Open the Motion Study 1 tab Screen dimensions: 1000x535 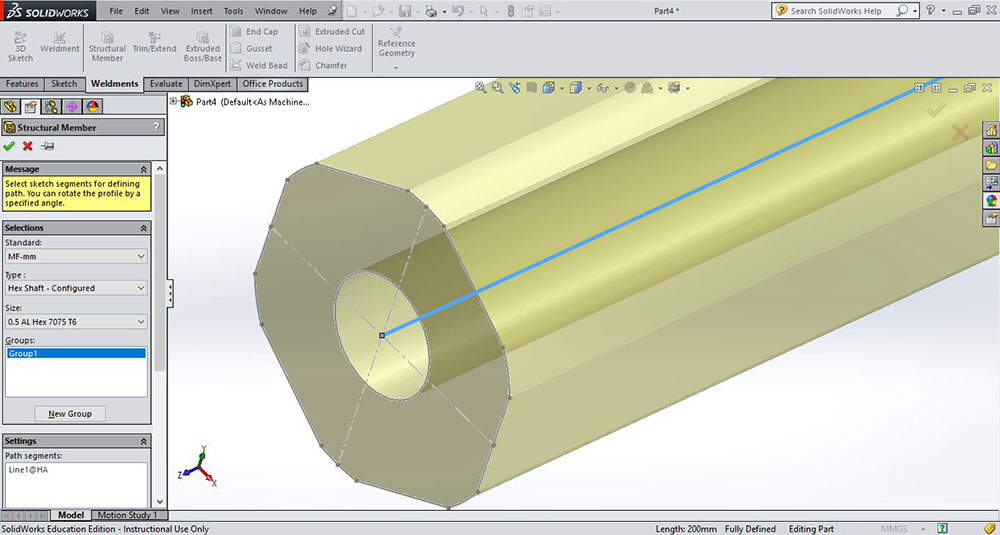(127, 515)
